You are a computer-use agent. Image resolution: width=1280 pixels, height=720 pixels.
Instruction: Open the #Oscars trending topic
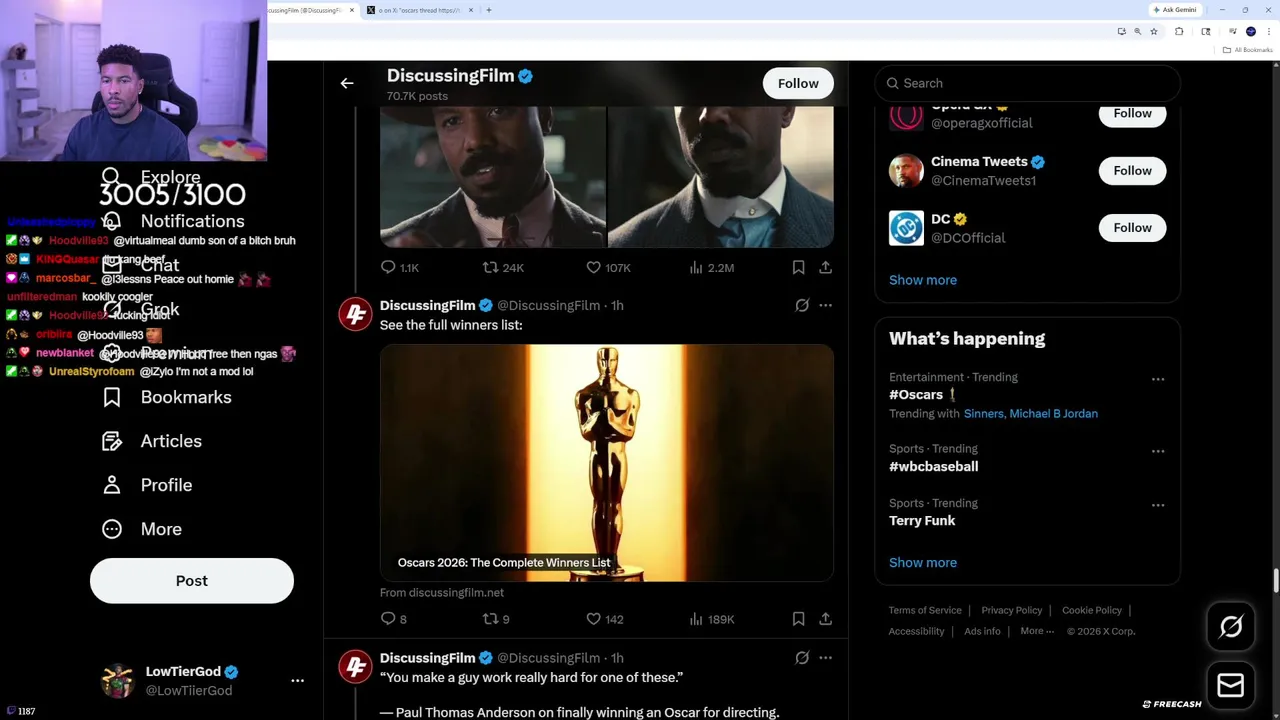click(916, 395)
